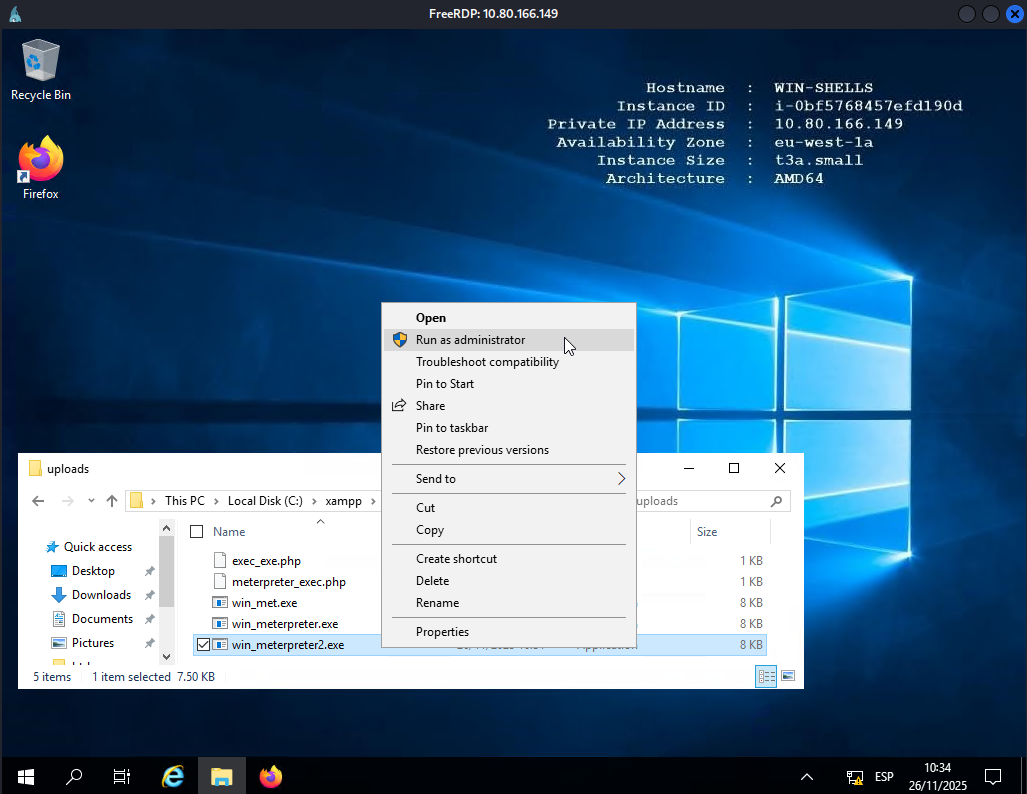
Task: Go up one folder level
Action: (x=112, y=501)
